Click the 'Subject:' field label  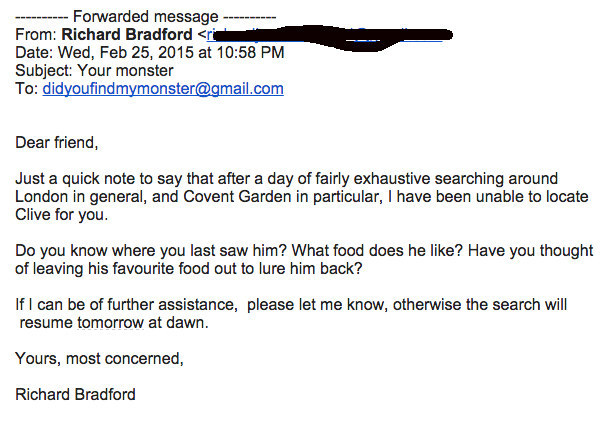(x=44, y=71)
